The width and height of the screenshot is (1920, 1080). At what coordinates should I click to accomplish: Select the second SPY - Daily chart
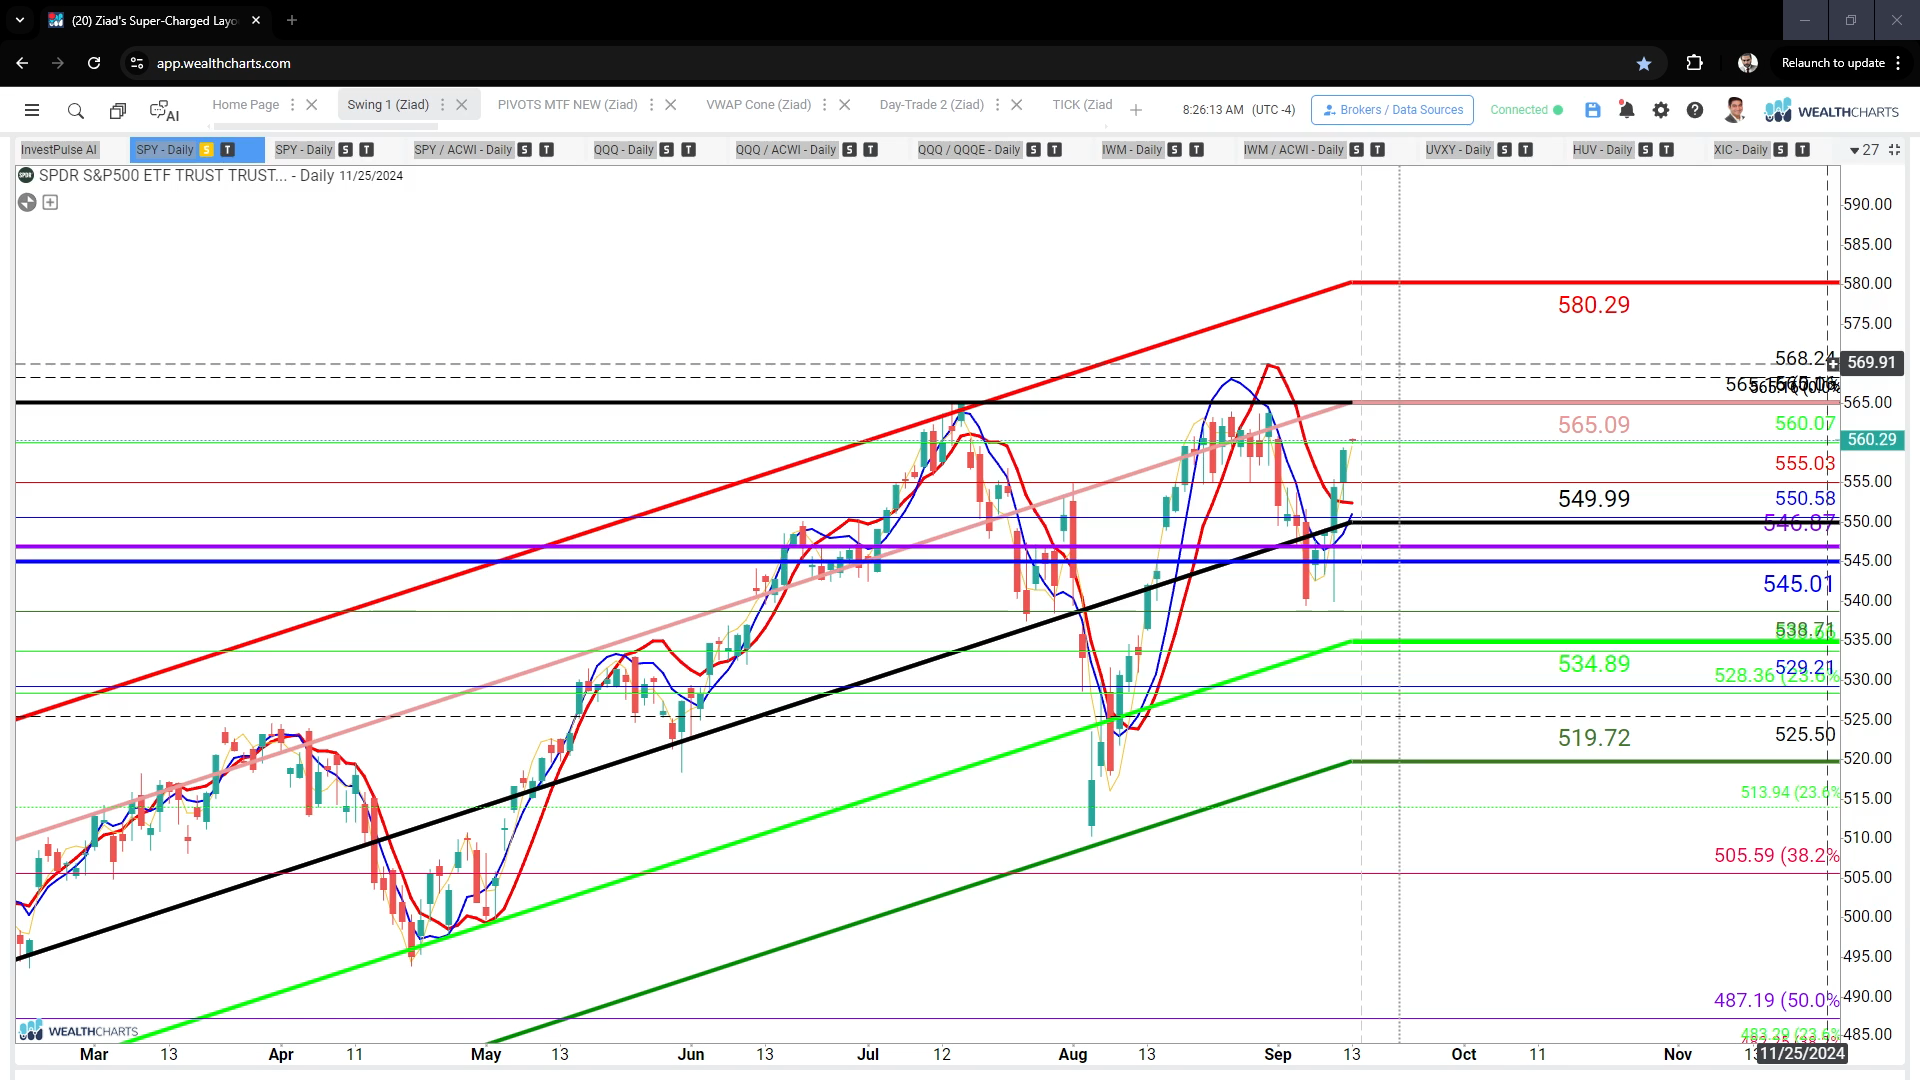(304, 150)
